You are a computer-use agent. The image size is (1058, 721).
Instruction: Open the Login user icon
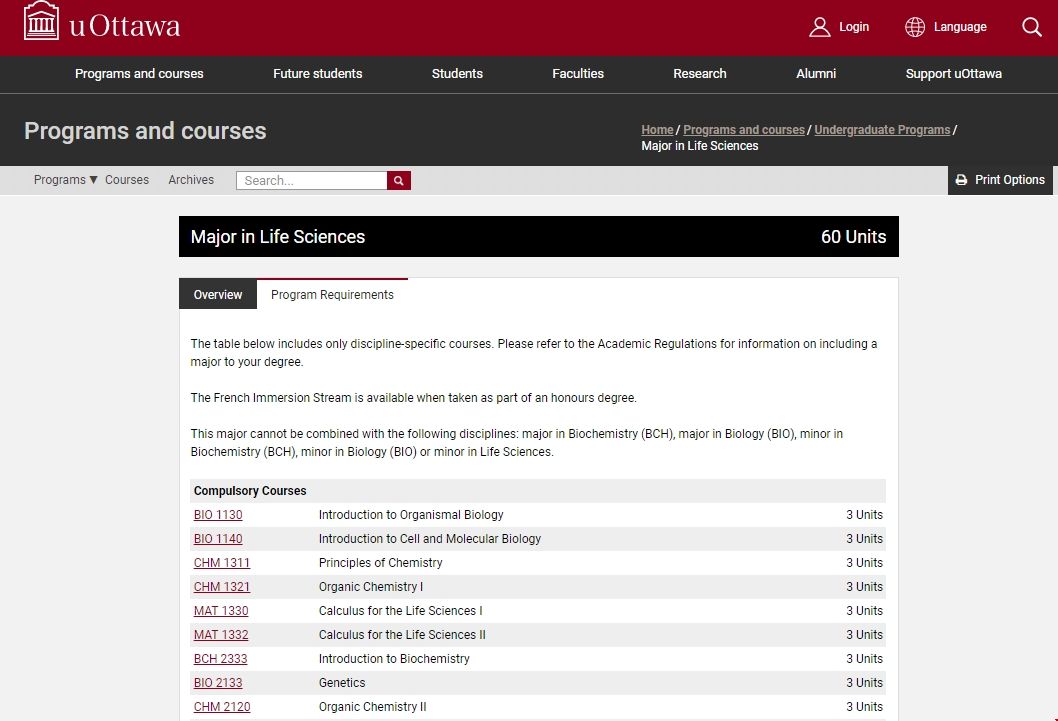[820, 27]
